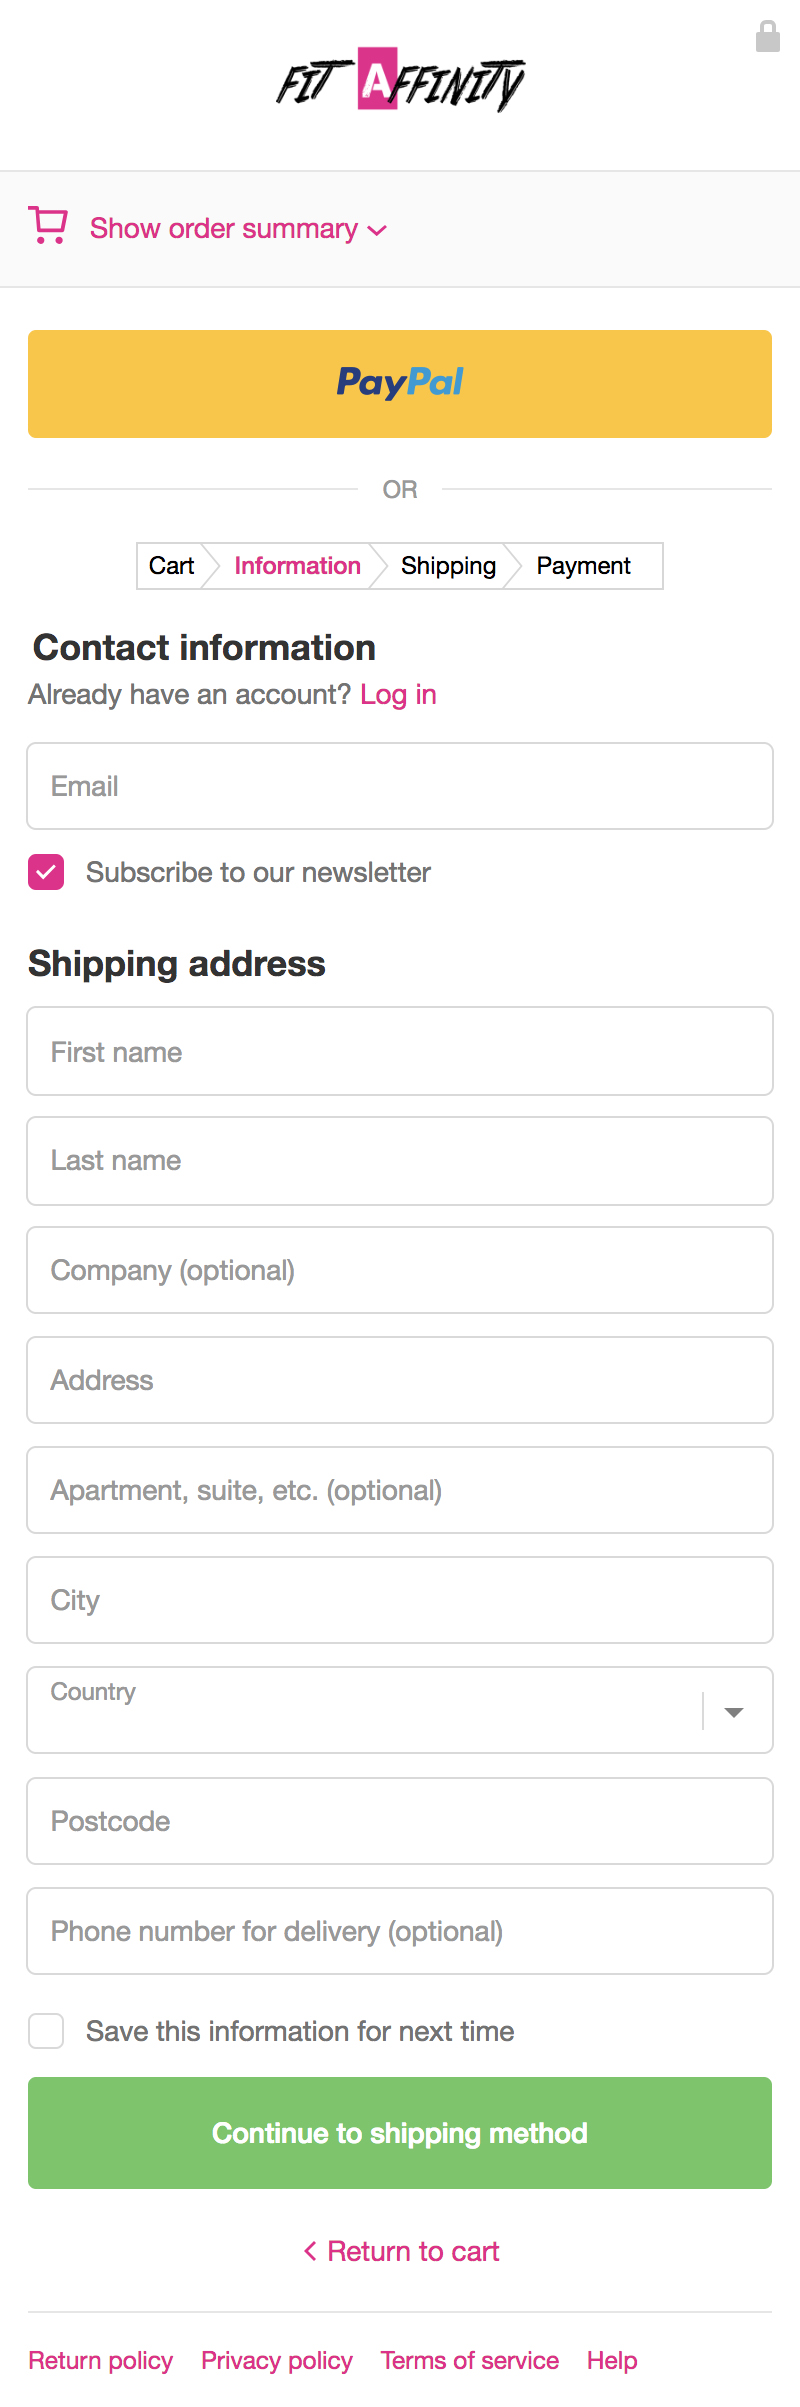The image size is (800, 2407).
Task: Click the Address field
Action: tap(400, 1380)
